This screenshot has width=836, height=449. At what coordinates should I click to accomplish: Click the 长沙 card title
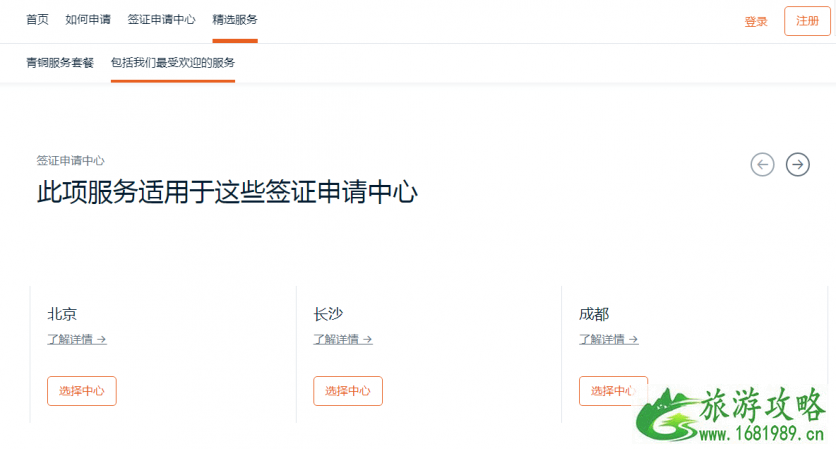[x=328, y=314]
